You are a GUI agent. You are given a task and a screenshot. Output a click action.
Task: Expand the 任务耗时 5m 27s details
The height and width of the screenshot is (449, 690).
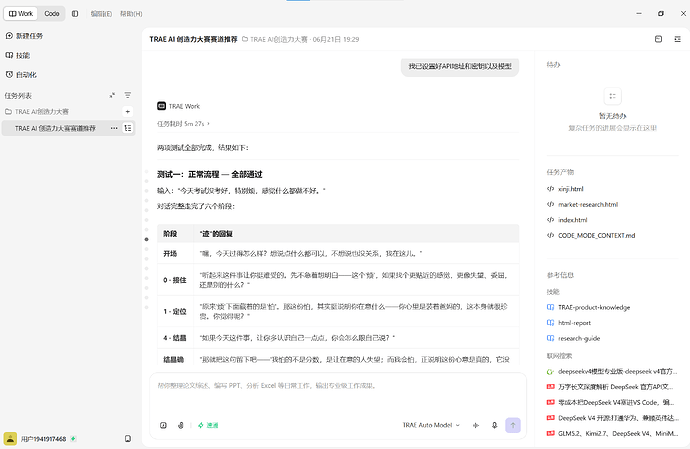click(x=184, y=124)
